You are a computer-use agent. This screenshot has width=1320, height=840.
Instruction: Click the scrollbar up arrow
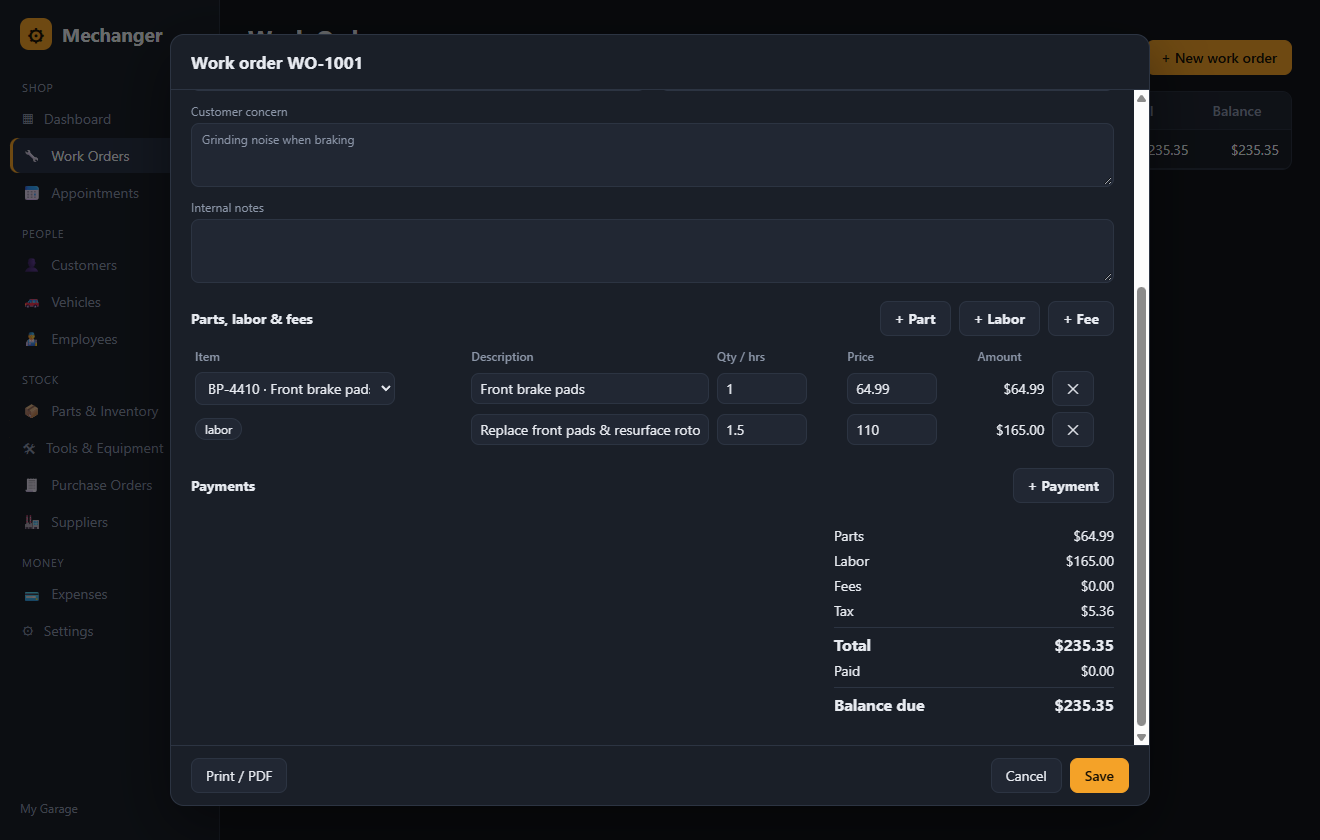click(x=1141, y=98)
